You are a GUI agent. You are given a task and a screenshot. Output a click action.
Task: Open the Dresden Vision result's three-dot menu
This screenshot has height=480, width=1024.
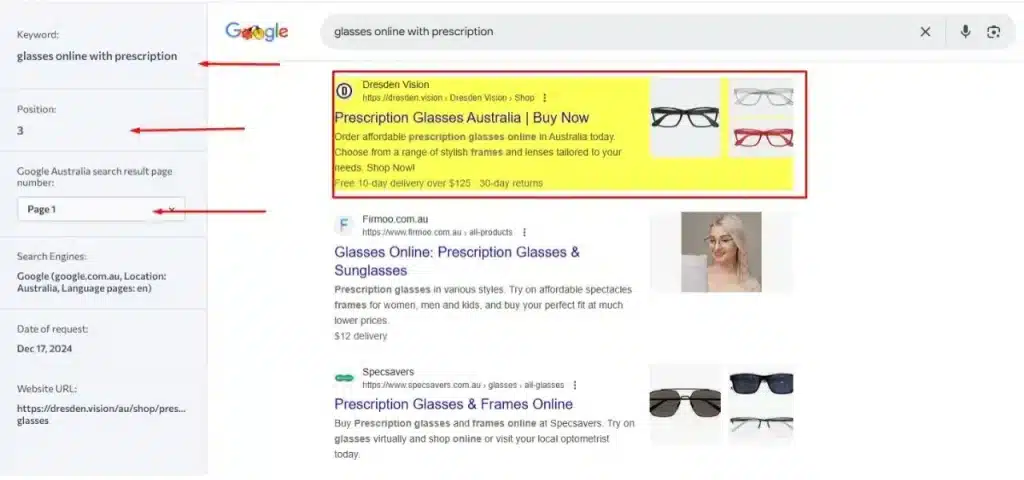coord(545,98)
